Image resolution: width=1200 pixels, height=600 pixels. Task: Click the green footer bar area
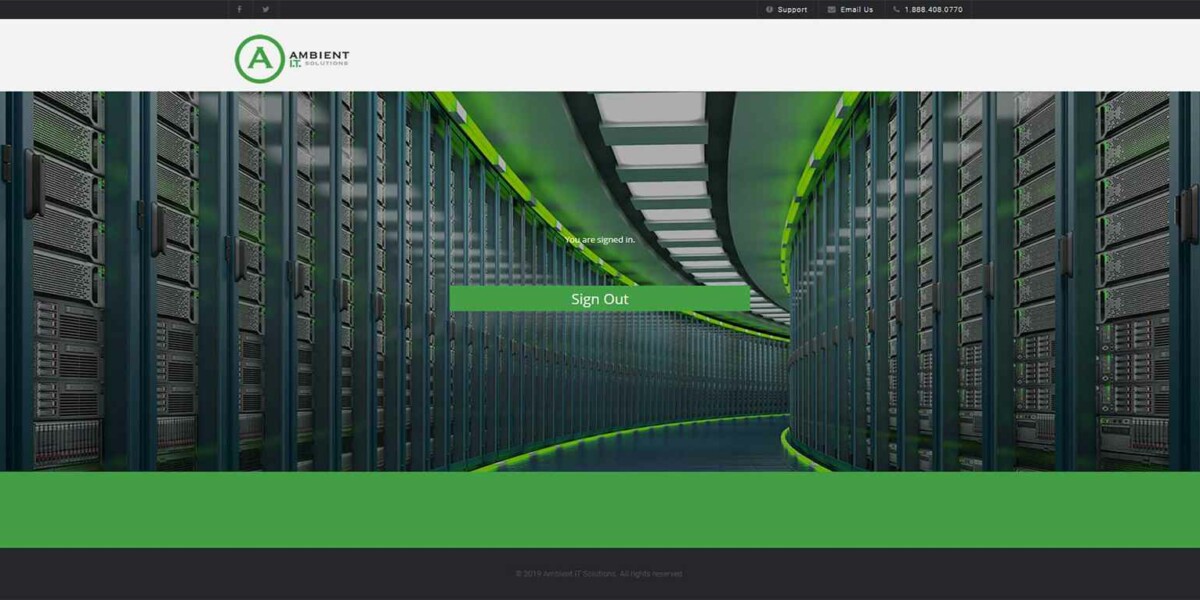(600, 510)
